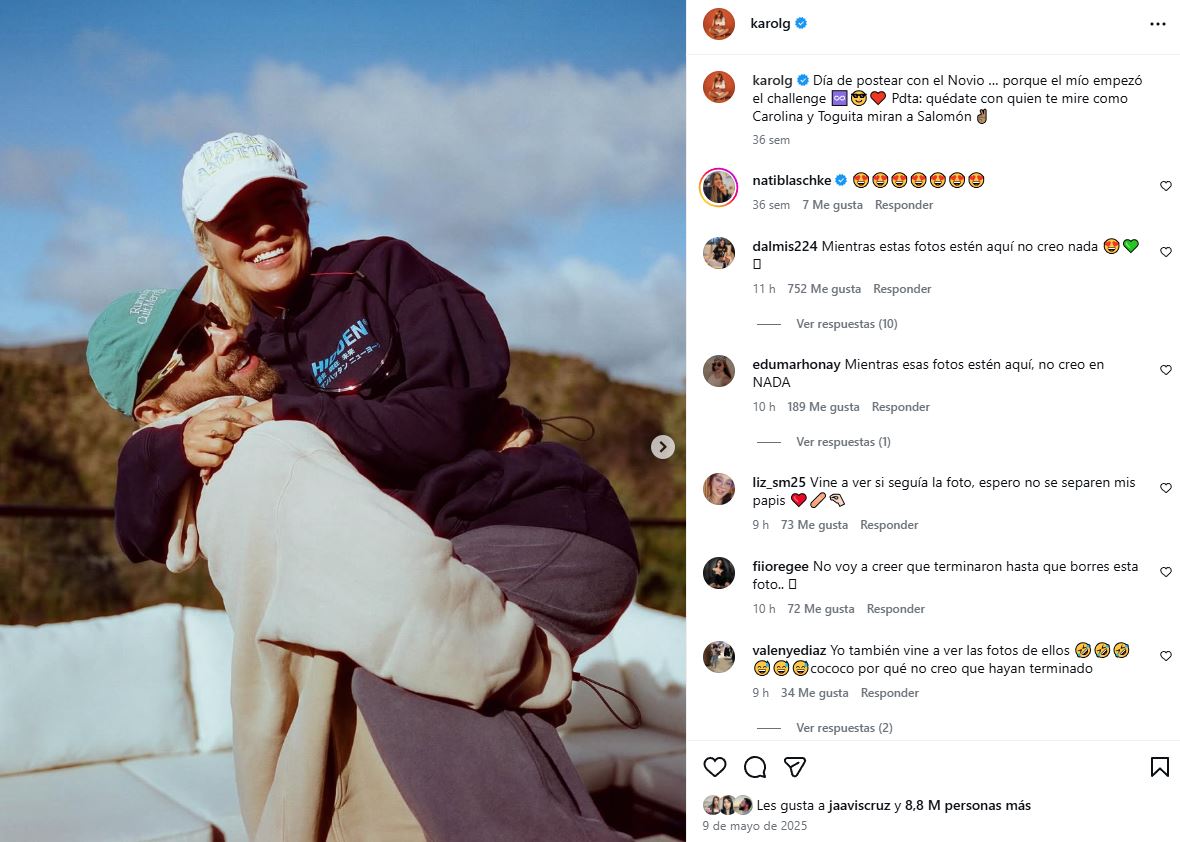
Task: Reply to fiioregee's comment
Action: tap(895, 609)
